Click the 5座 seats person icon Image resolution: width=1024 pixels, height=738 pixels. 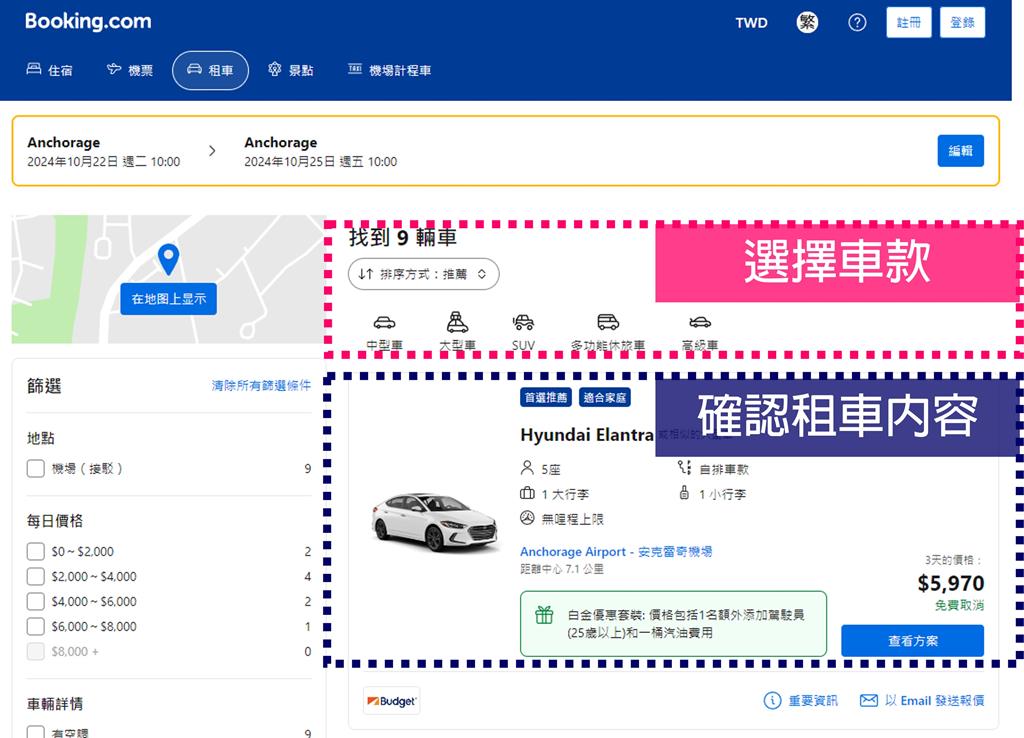click(527, 468)
